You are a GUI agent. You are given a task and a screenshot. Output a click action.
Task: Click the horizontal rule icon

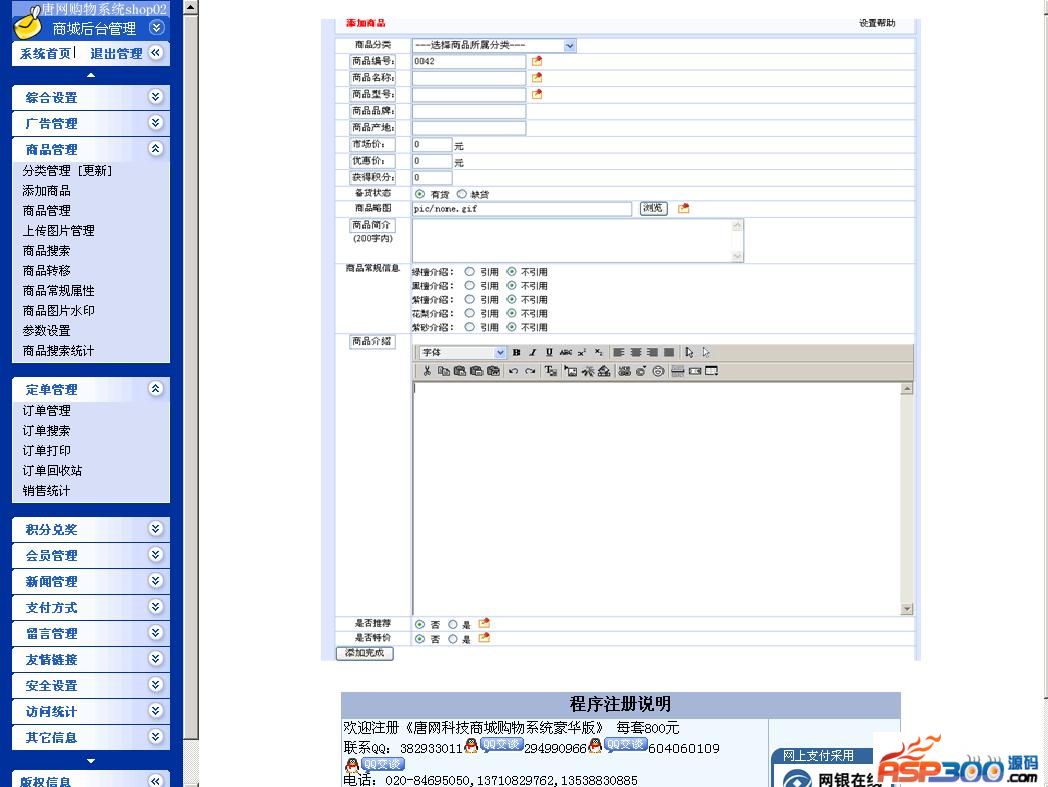677,371
